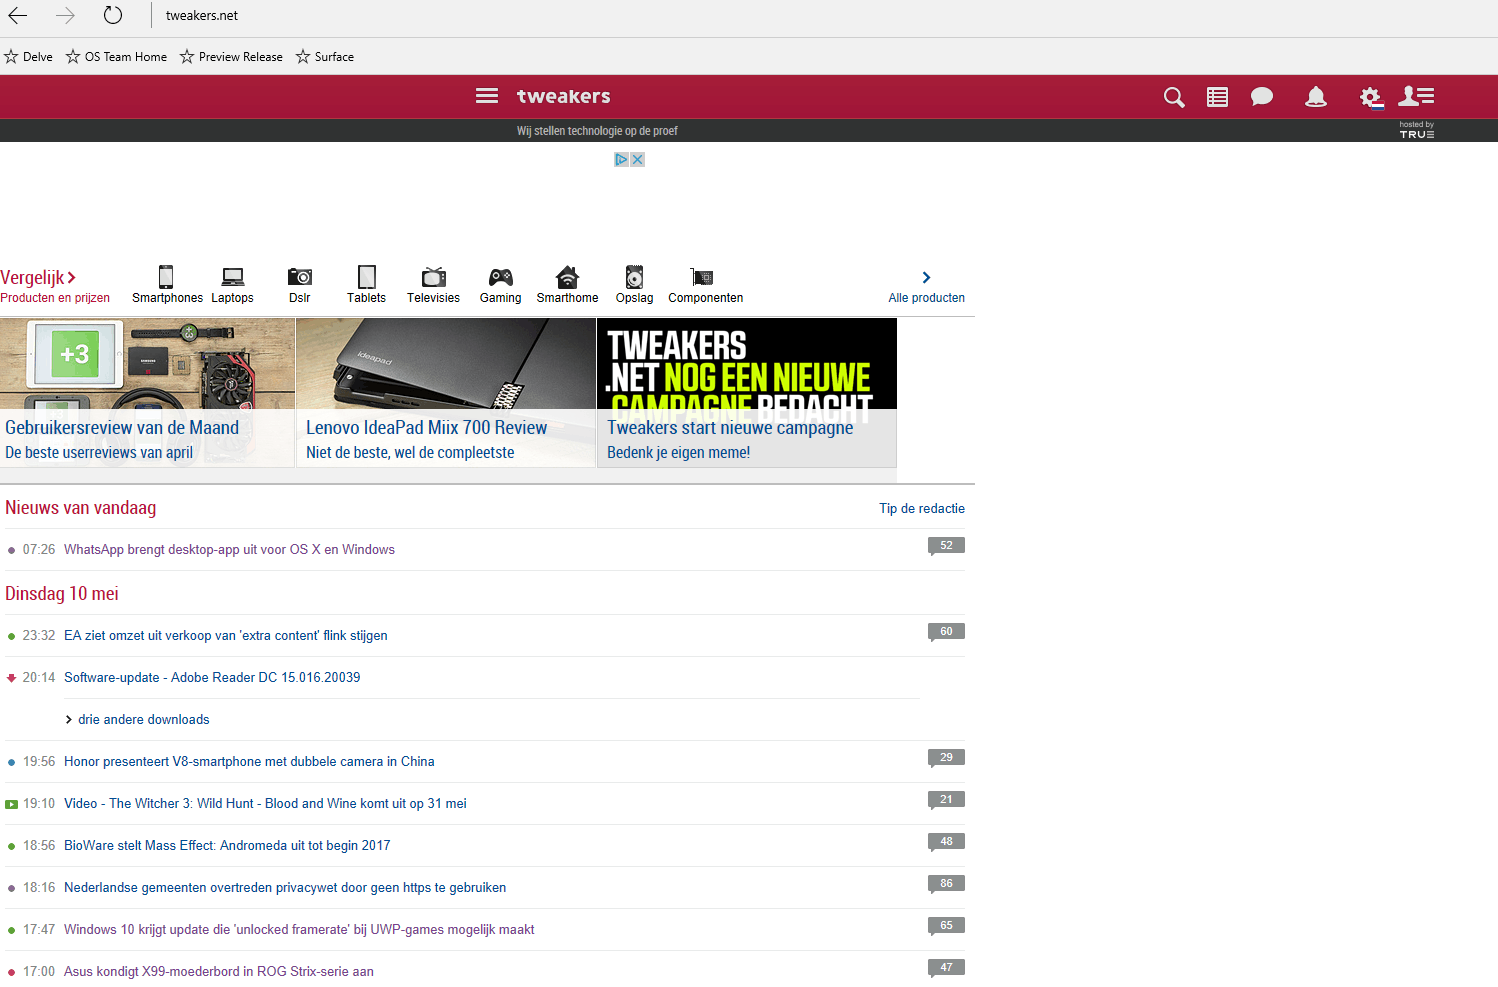
Task: Click the Nieuws van vandaag heading
Action: 81,508
